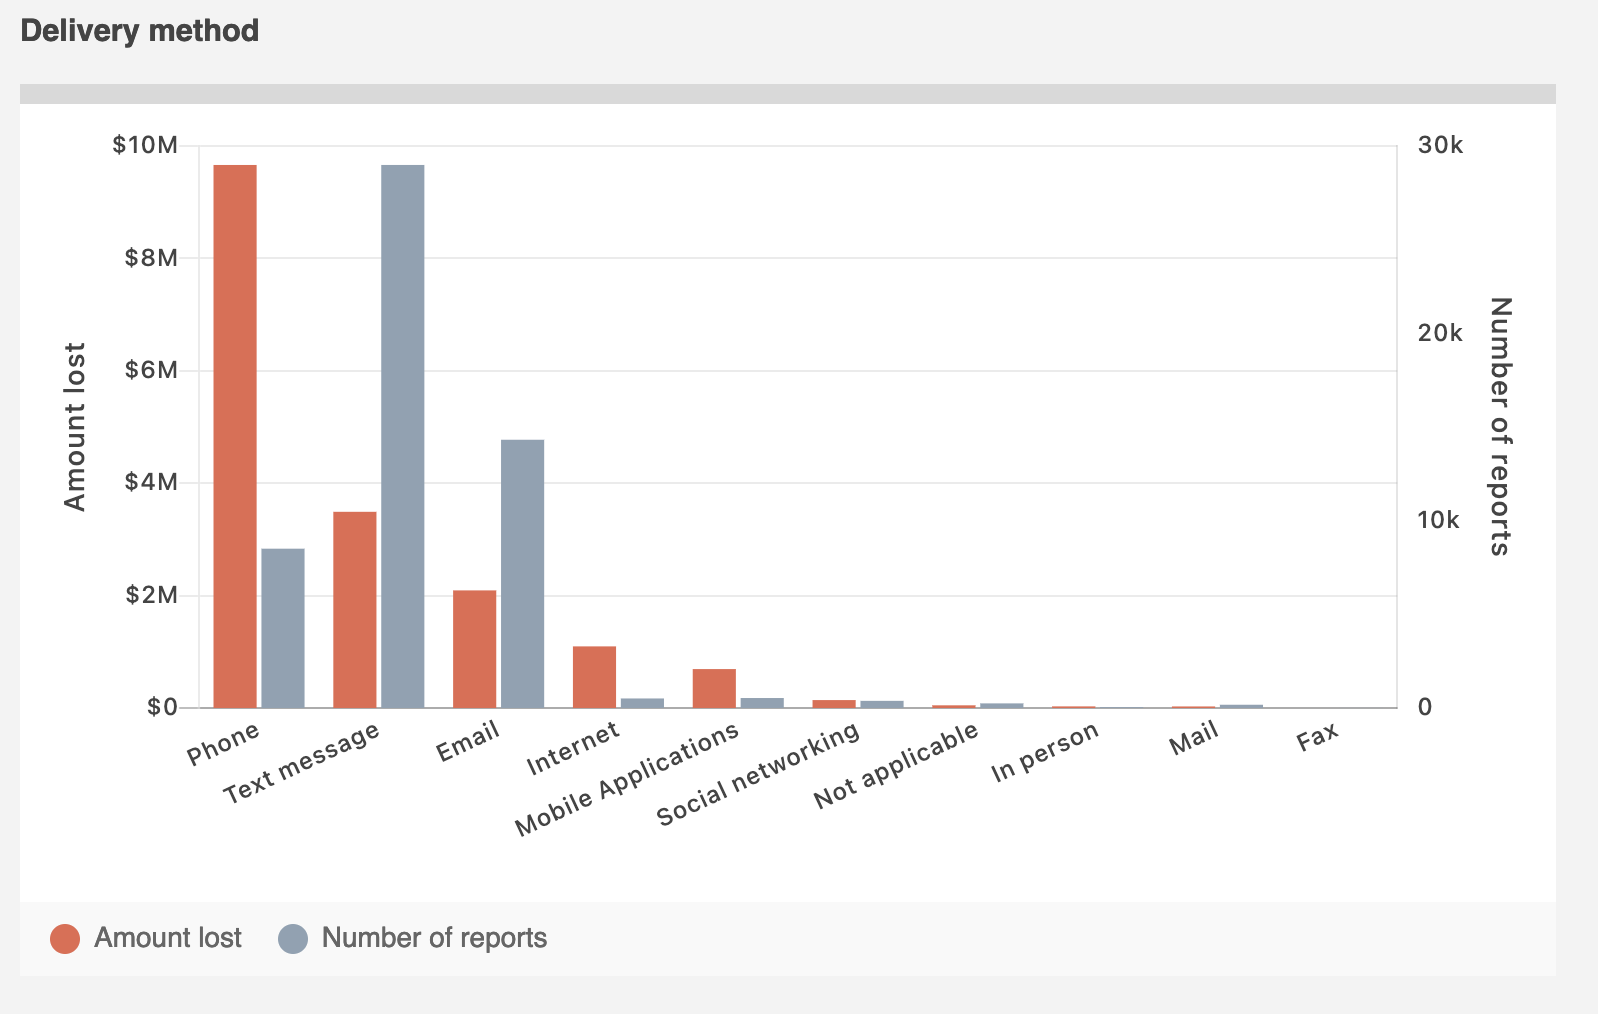Select the Email amount lost bar
Image resolution: width=1598 pixels, height=1014 pixels.
pos(474,649)
